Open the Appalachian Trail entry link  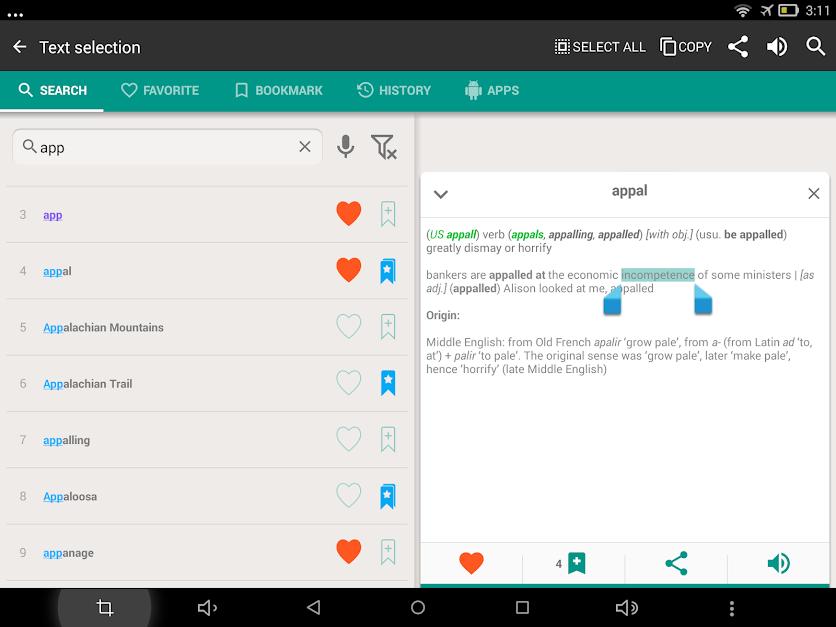(87, 383)
